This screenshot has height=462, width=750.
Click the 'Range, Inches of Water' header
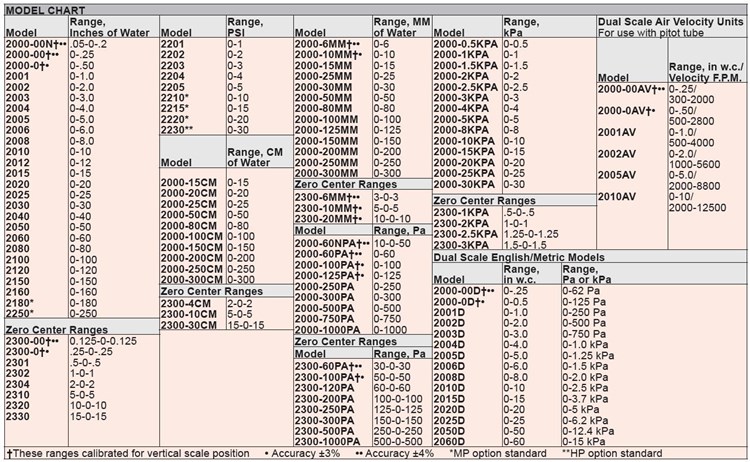[x=110, y=27]
